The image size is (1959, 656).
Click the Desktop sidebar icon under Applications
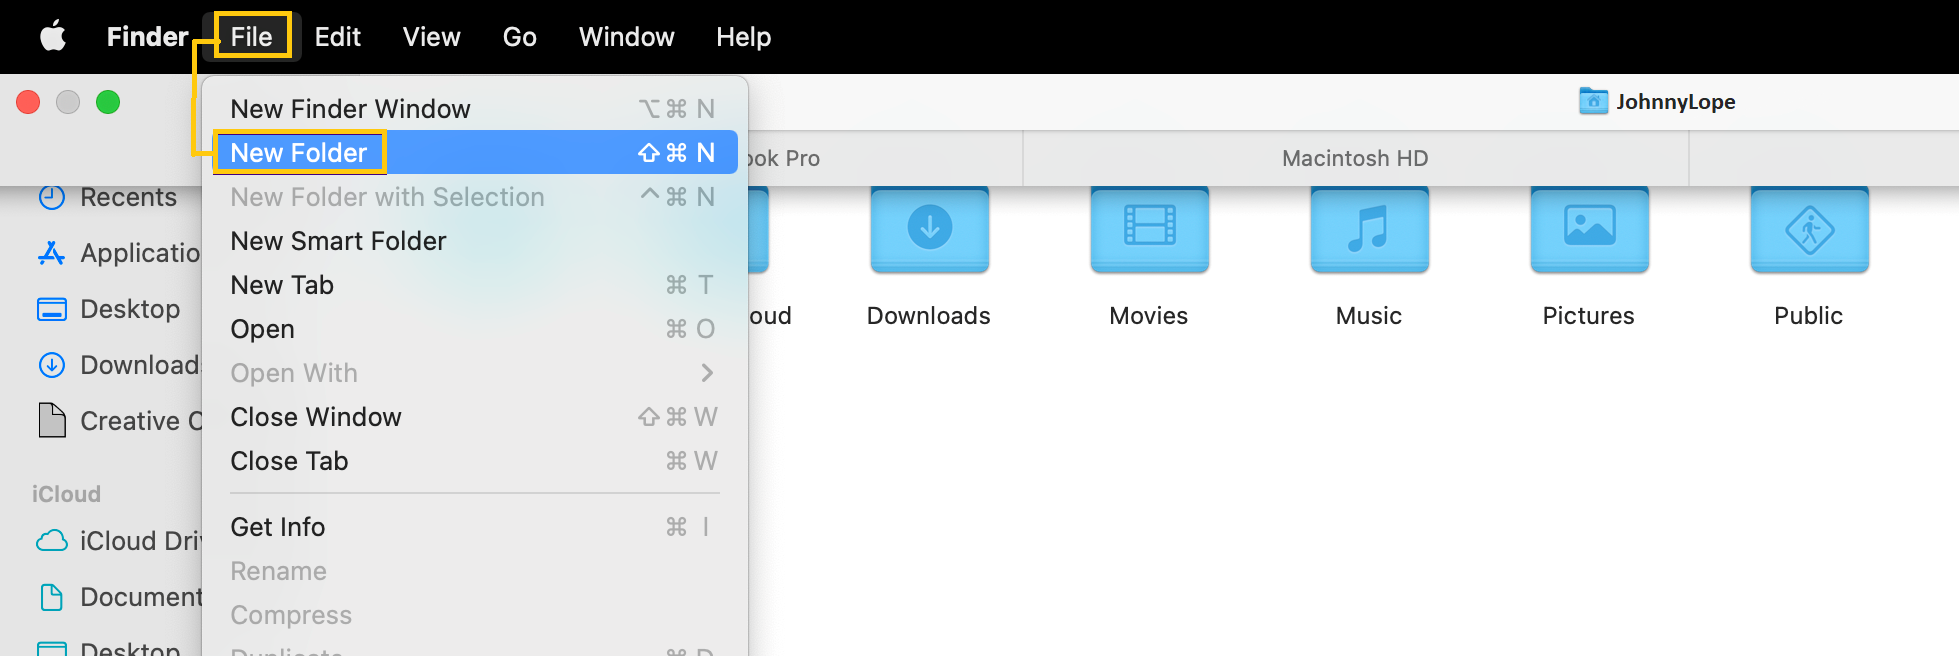pyautogui.click(x=52, y=309)
